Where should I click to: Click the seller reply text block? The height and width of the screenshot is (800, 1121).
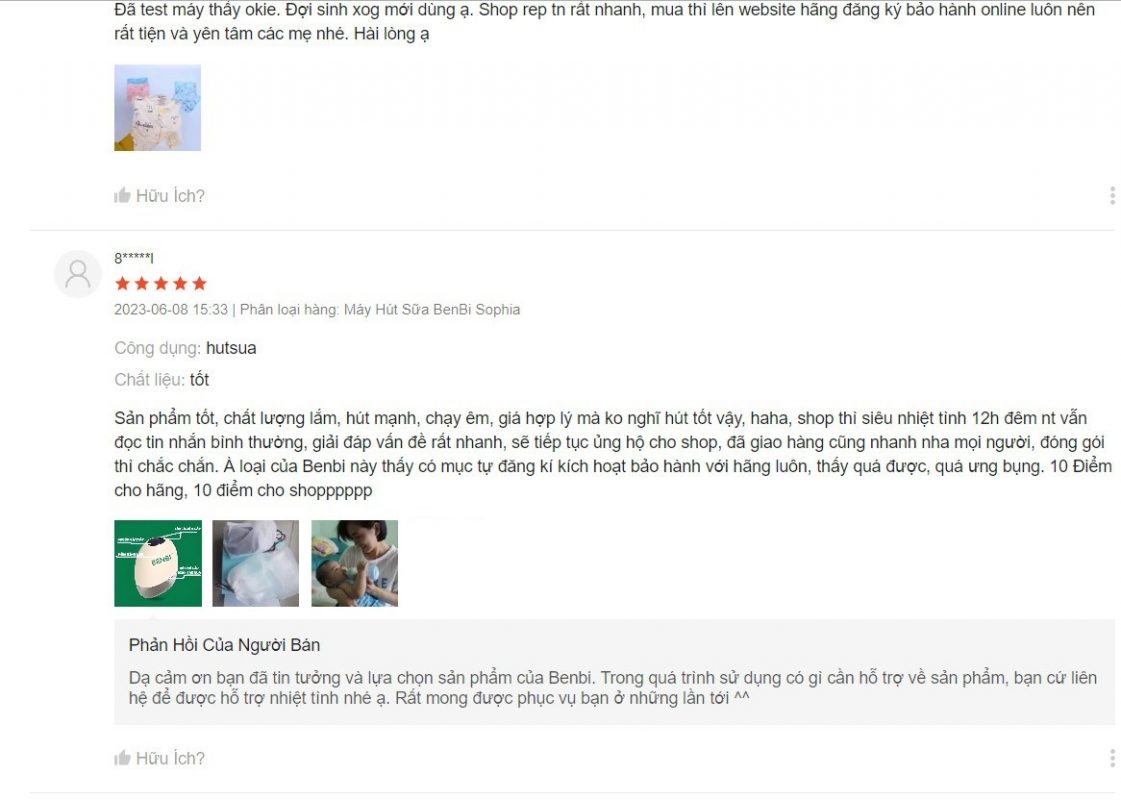tap(613, 688)
